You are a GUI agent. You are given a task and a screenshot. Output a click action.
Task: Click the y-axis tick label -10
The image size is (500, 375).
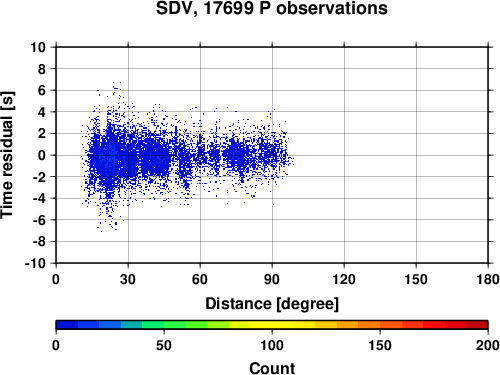[36, 263]
